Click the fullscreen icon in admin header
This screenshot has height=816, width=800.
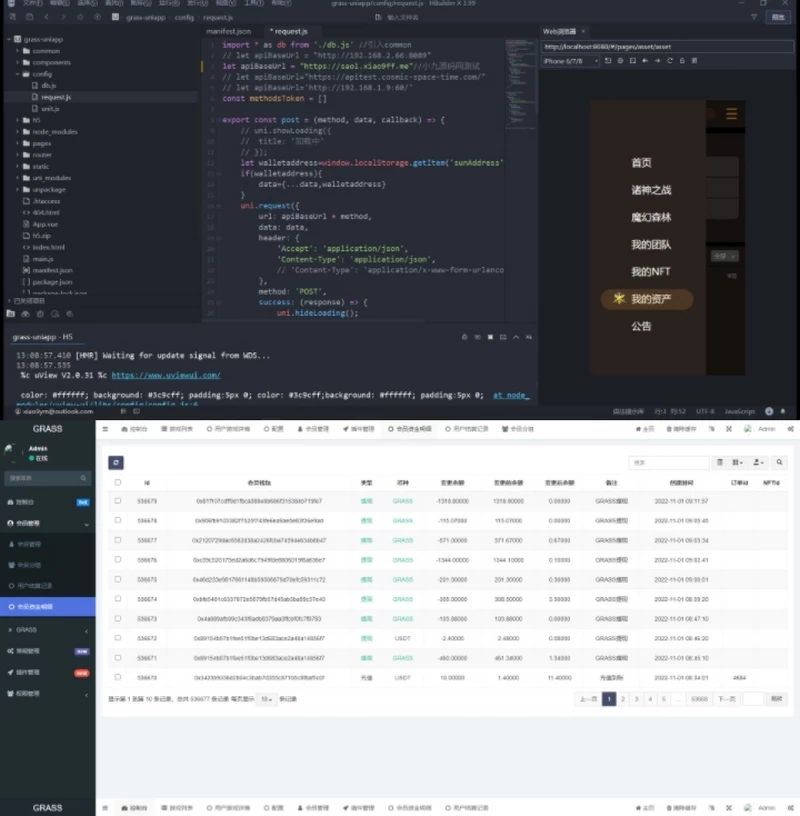(x=730, y=428)
